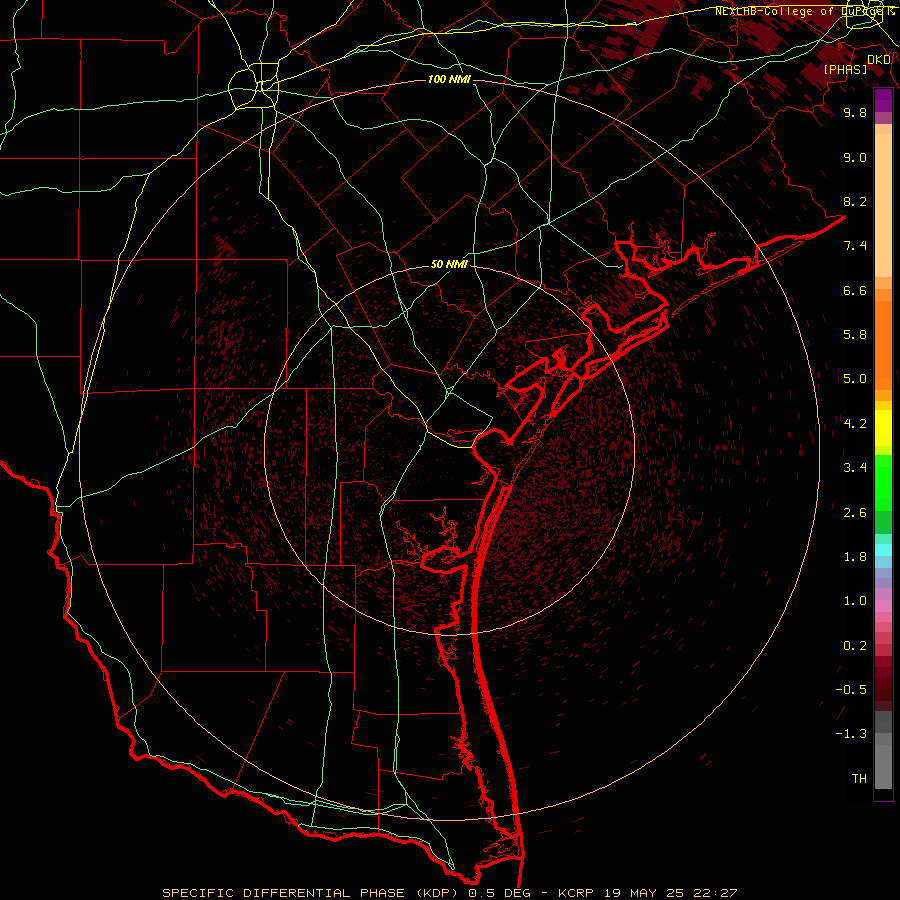The width and height of the screenshot is (900, 900).
Task: Click the "0.2" scale value
Action: (855, 646)
